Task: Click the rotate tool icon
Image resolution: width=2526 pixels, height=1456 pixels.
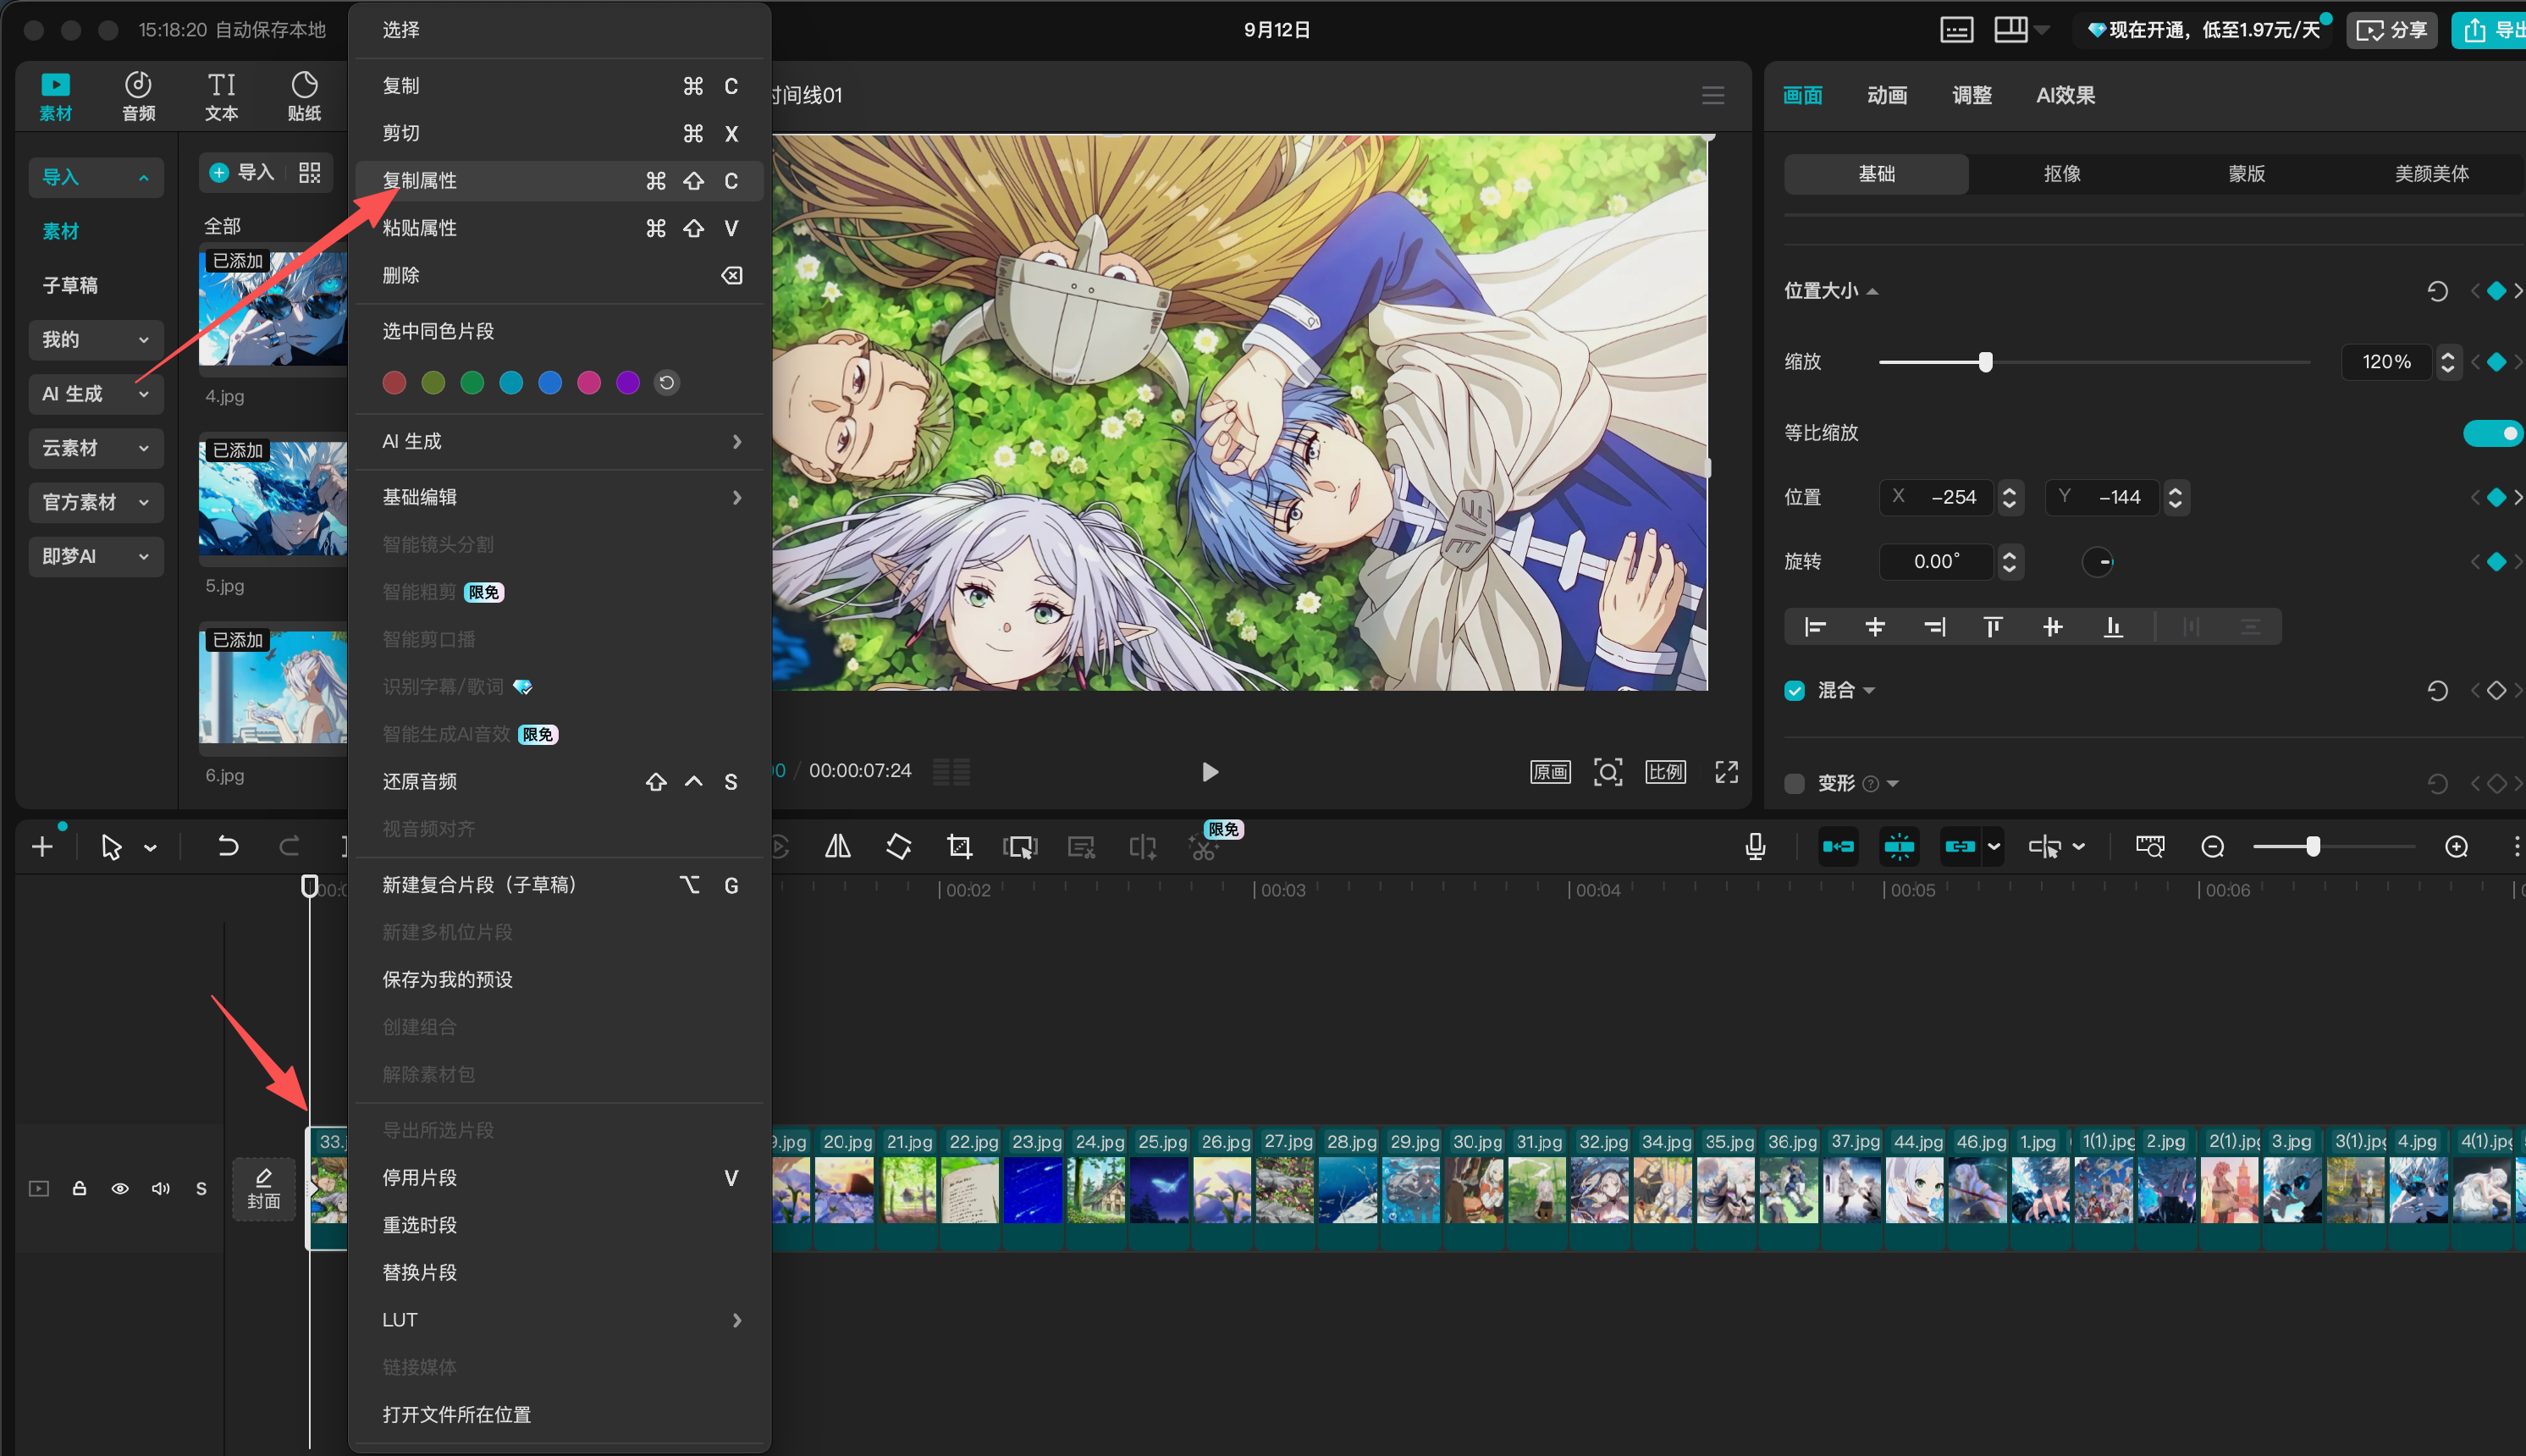Action: [x=899, y=847]
